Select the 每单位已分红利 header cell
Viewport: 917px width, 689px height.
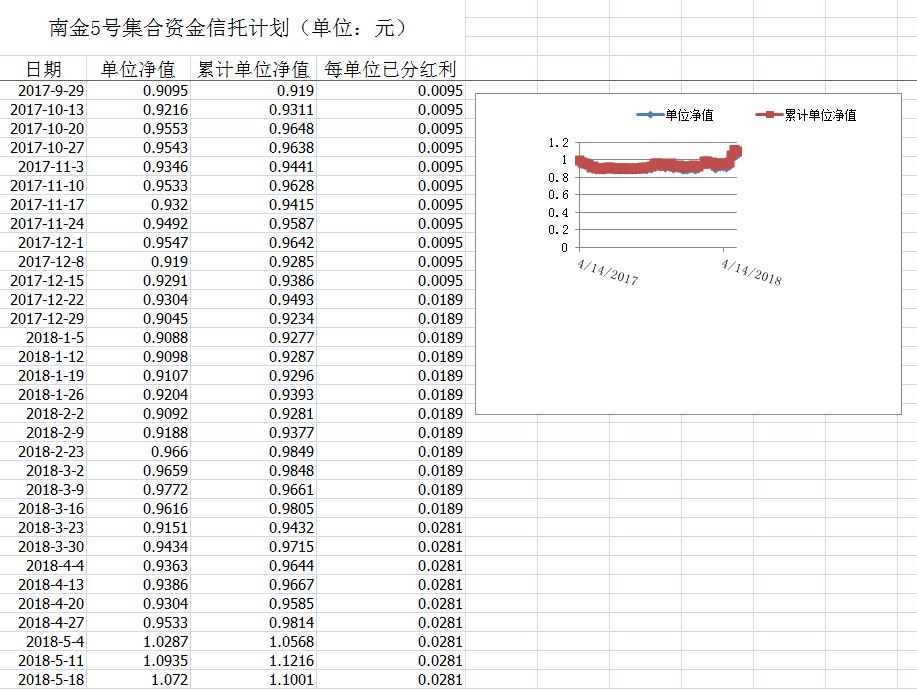pos(390,69)
